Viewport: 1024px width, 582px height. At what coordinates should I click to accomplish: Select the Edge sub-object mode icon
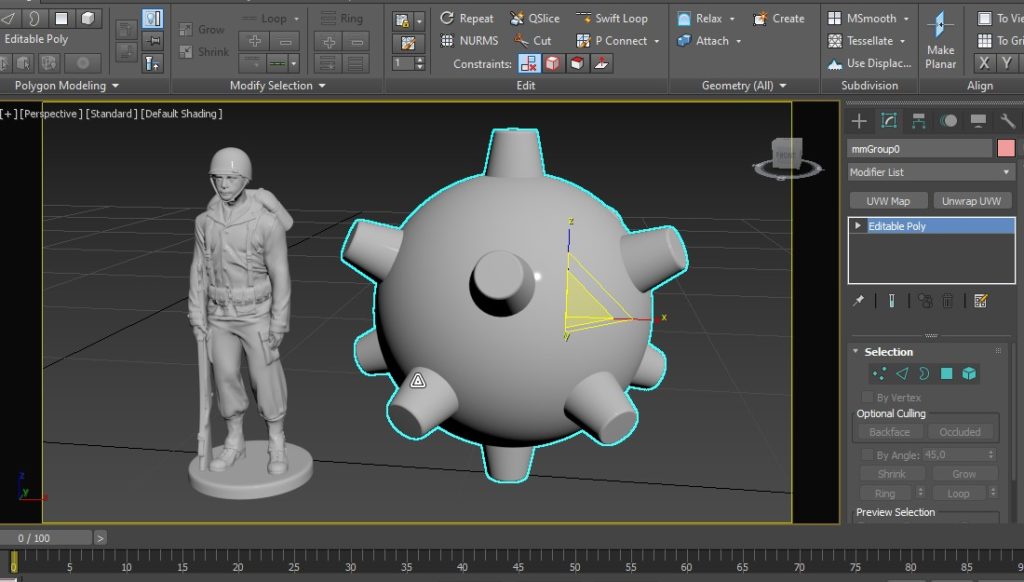[x=903, y=373]
